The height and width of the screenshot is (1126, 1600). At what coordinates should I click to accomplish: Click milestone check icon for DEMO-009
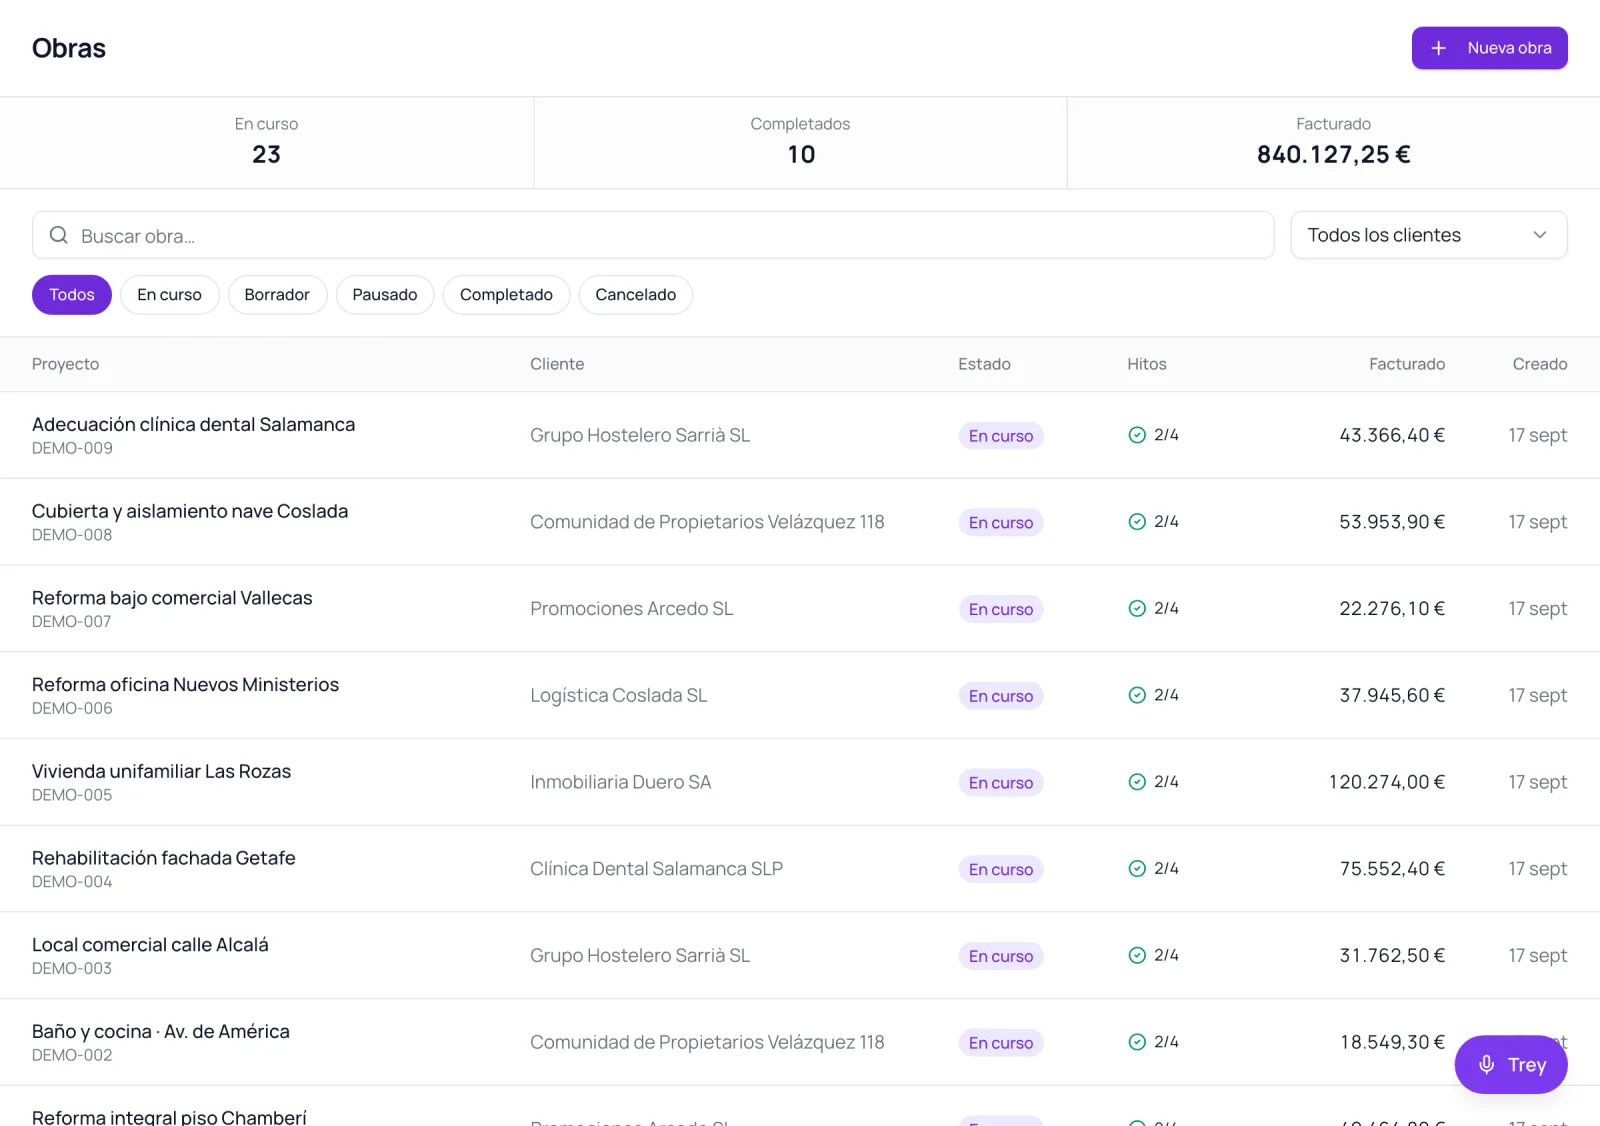tap(1137, 435)
